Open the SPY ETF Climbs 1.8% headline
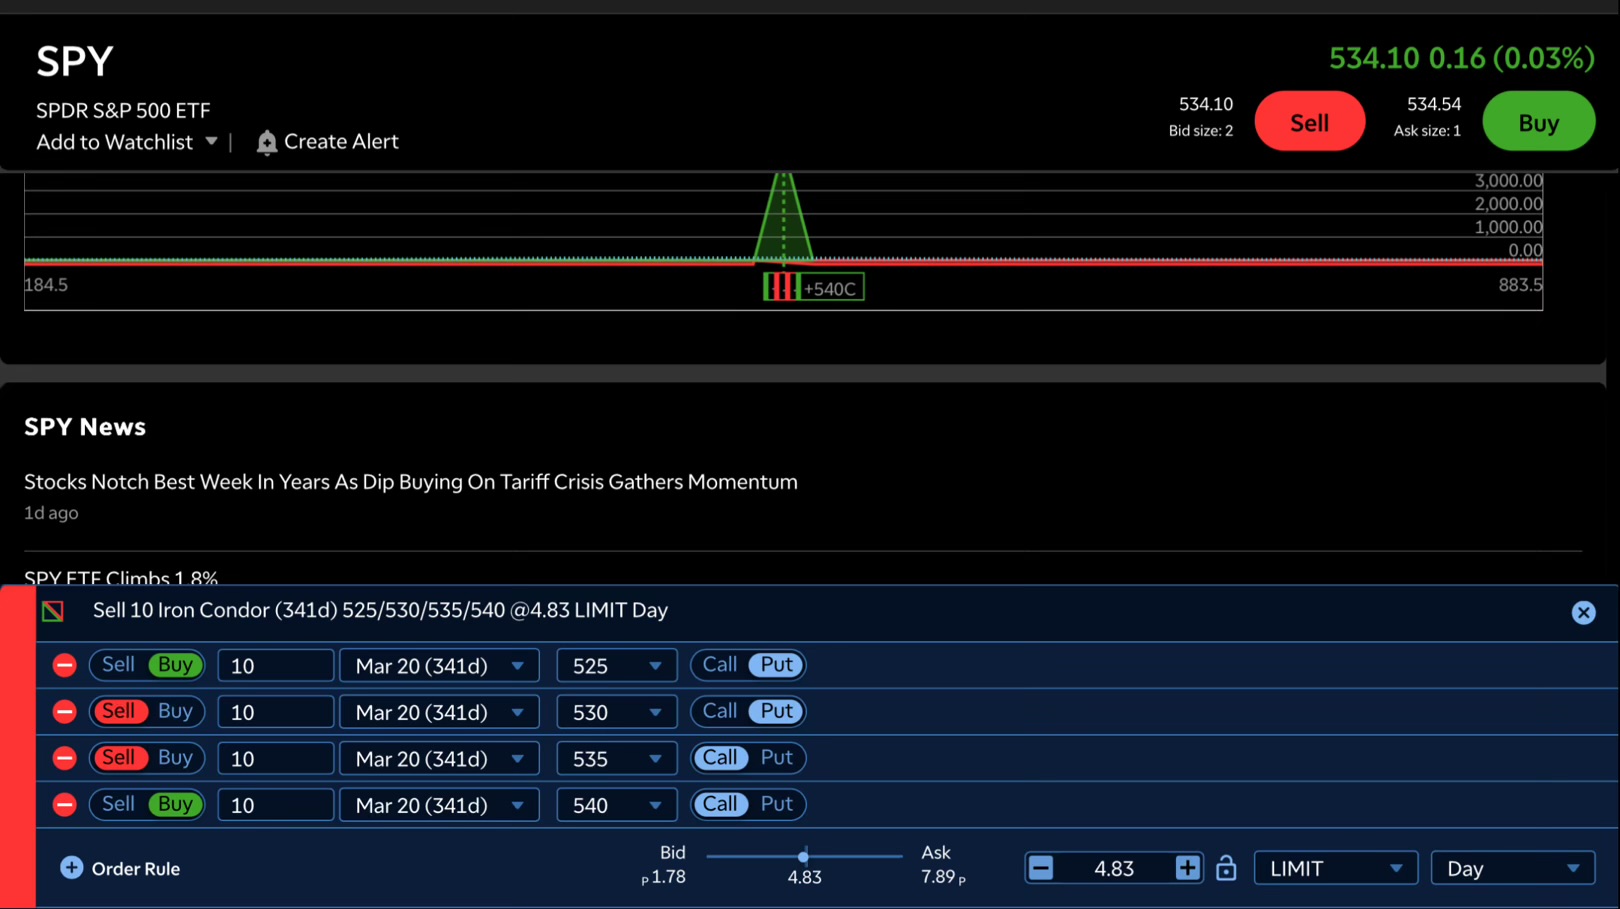1620x909 pixels. 121,577
